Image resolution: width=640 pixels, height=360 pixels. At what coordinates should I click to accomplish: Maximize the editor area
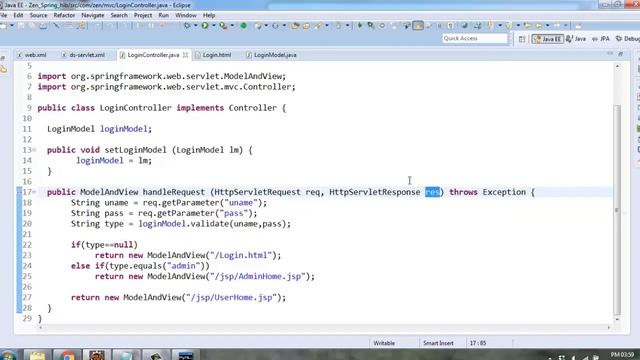[x=620, y=53]
